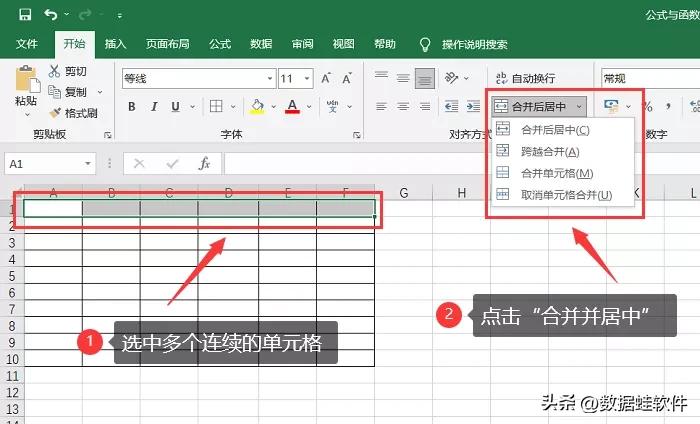Screen dimensions: 700x424
Task: Open the font size dropdown
Action: 308,78
